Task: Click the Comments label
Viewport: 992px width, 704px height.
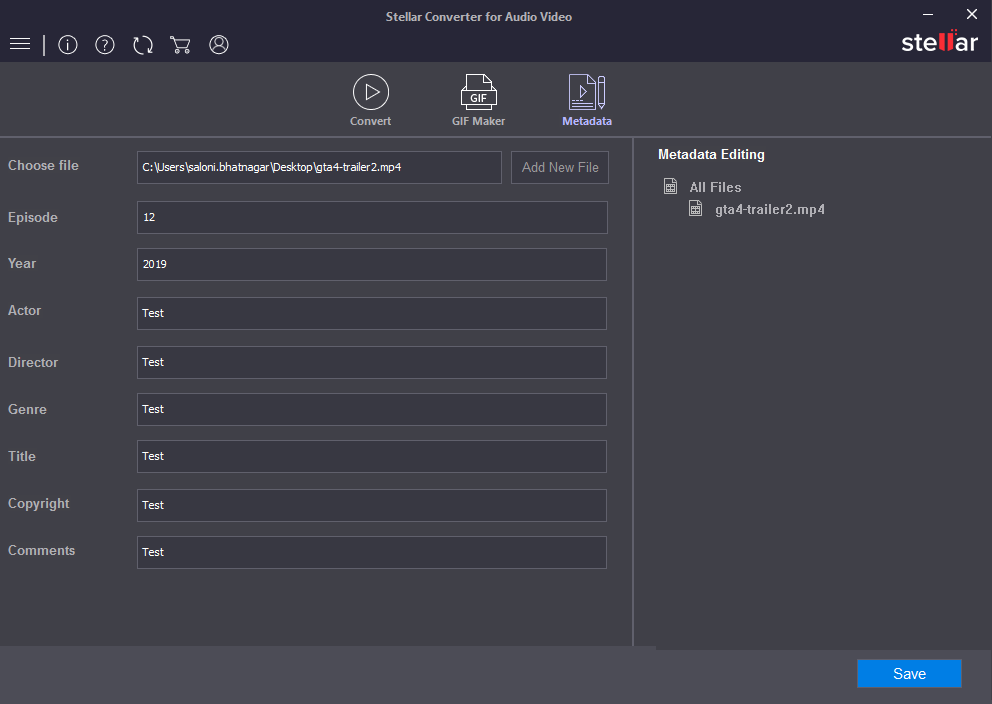Action: click(x=41, y=550)
